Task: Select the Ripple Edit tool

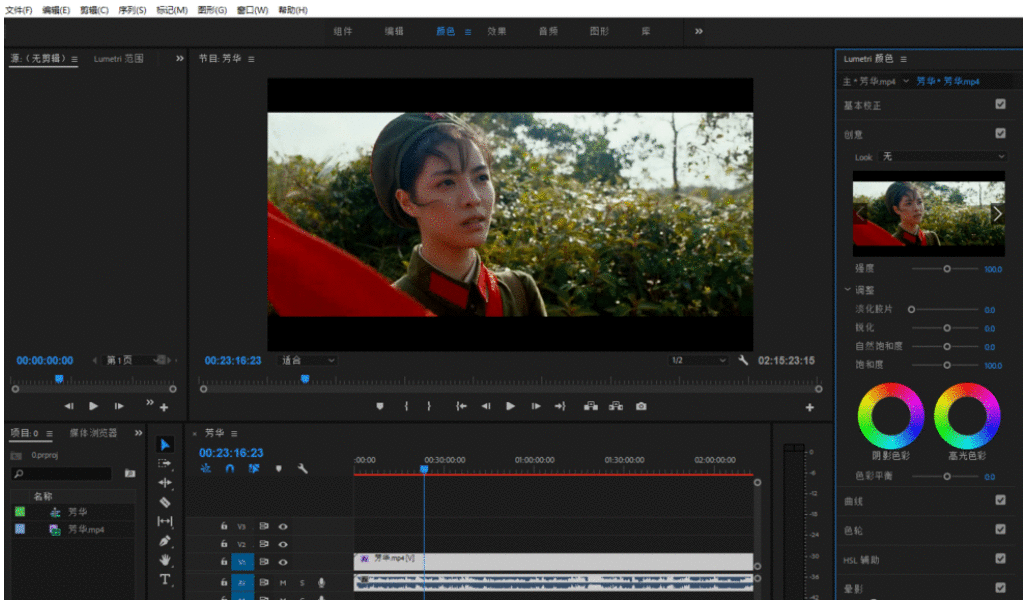Action: pyautogui.click(x=163, y=481)
